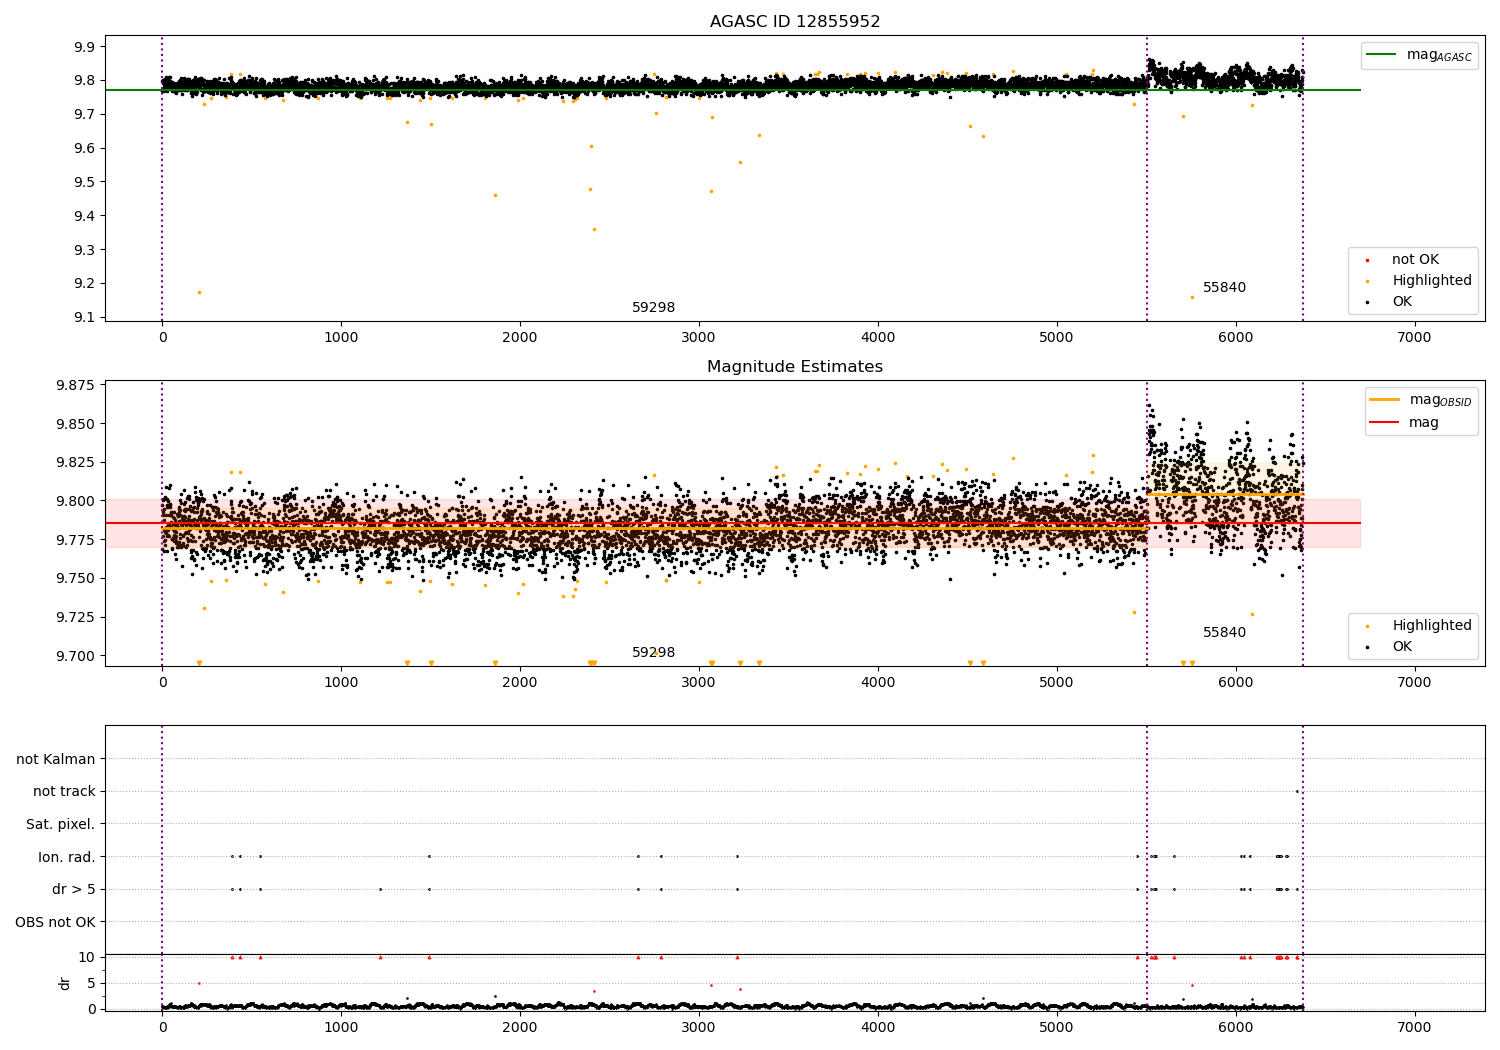Screen dimensions: 1500x1050
Task: Click the 3000 x-tick under the AGASC ID plot
Action: pyautogui.click(x=699, y=337)
